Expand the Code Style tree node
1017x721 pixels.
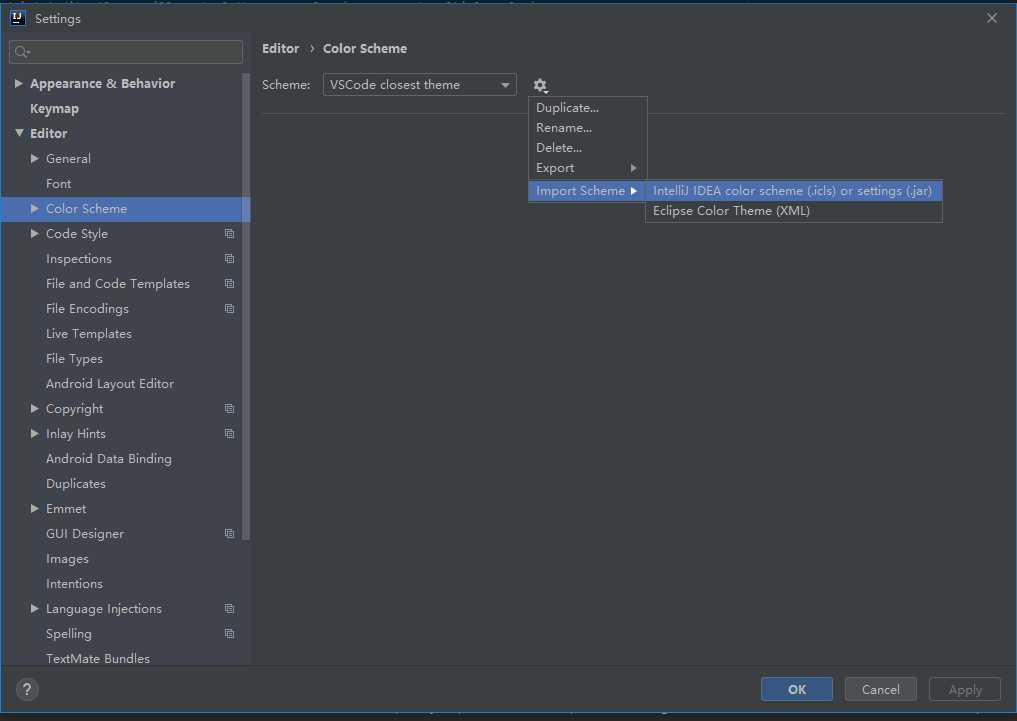pyautogui.click(x=35, y=234)
